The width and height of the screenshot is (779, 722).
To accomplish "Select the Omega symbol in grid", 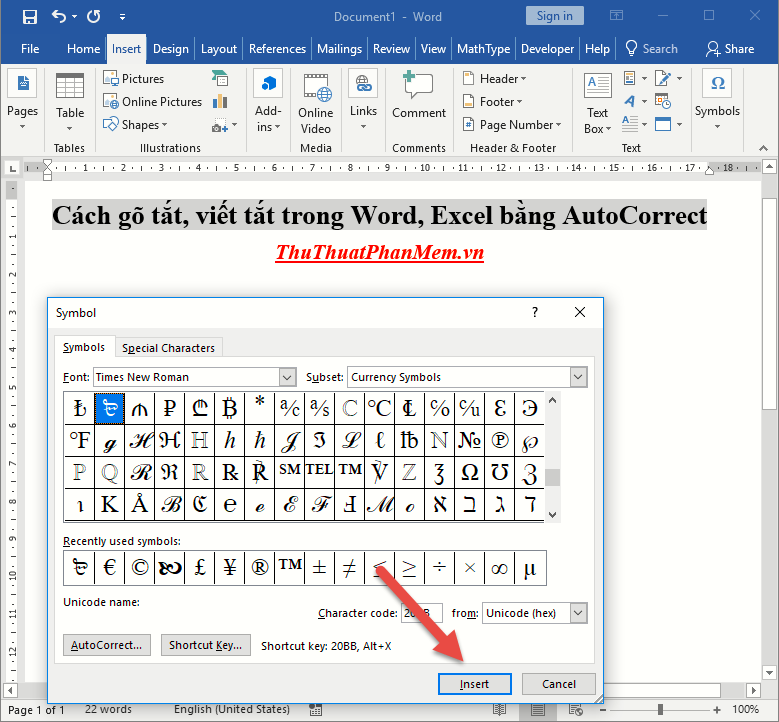I will coord(469,472).
